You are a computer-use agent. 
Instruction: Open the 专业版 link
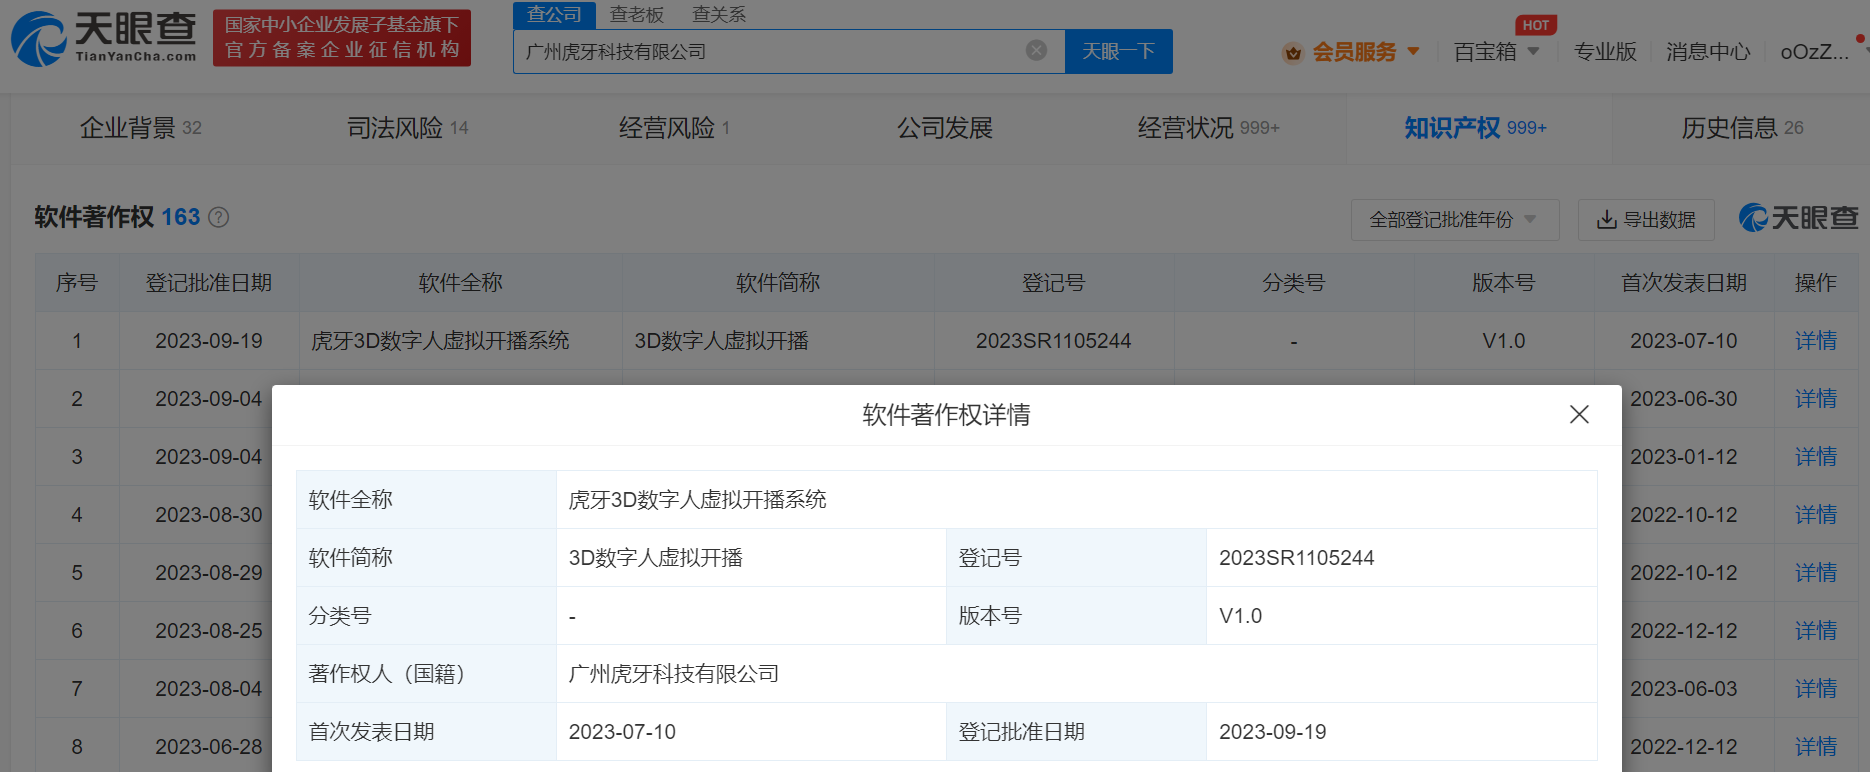1605,51
